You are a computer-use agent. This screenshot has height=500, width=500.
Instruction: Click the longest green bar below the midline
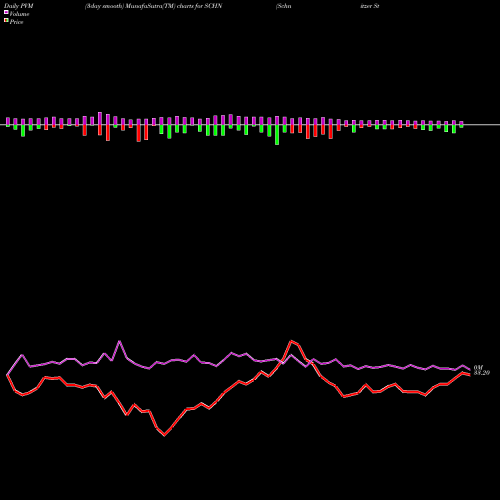pyautogui.click(x=277, y=135)
